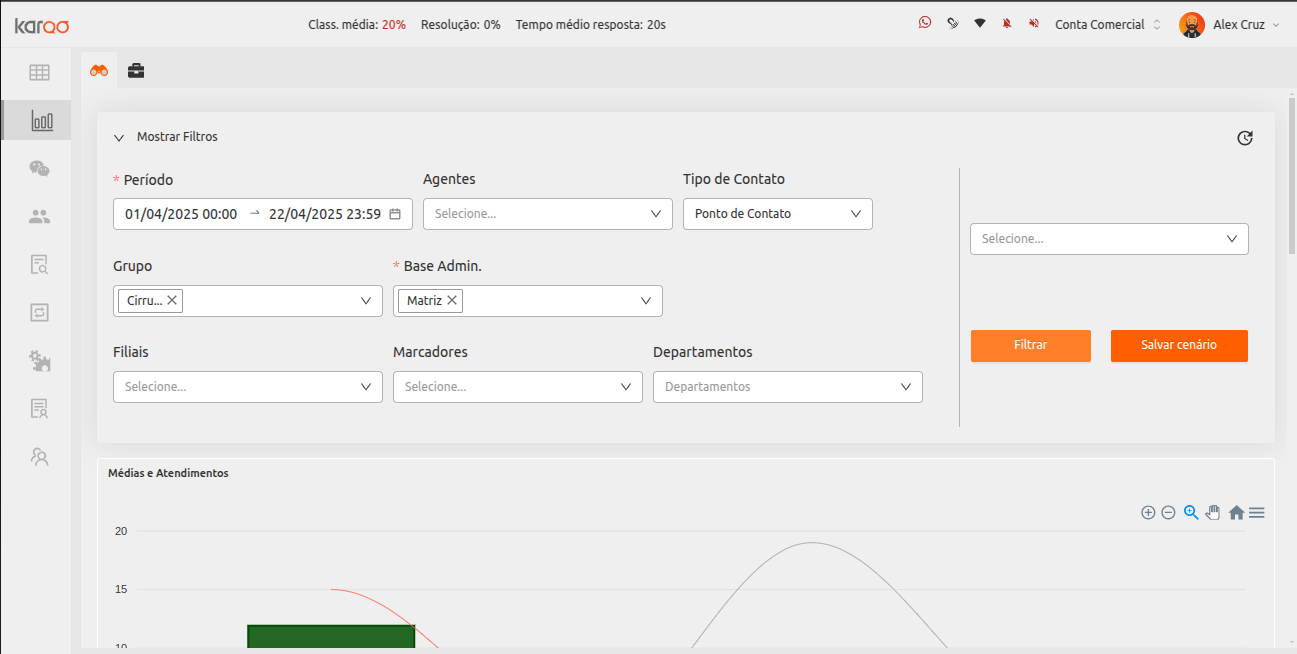This screenshot has height=654, width=1297.
Task: Open the Conta Comercial account selector
Action: [x=1108, y=24]
